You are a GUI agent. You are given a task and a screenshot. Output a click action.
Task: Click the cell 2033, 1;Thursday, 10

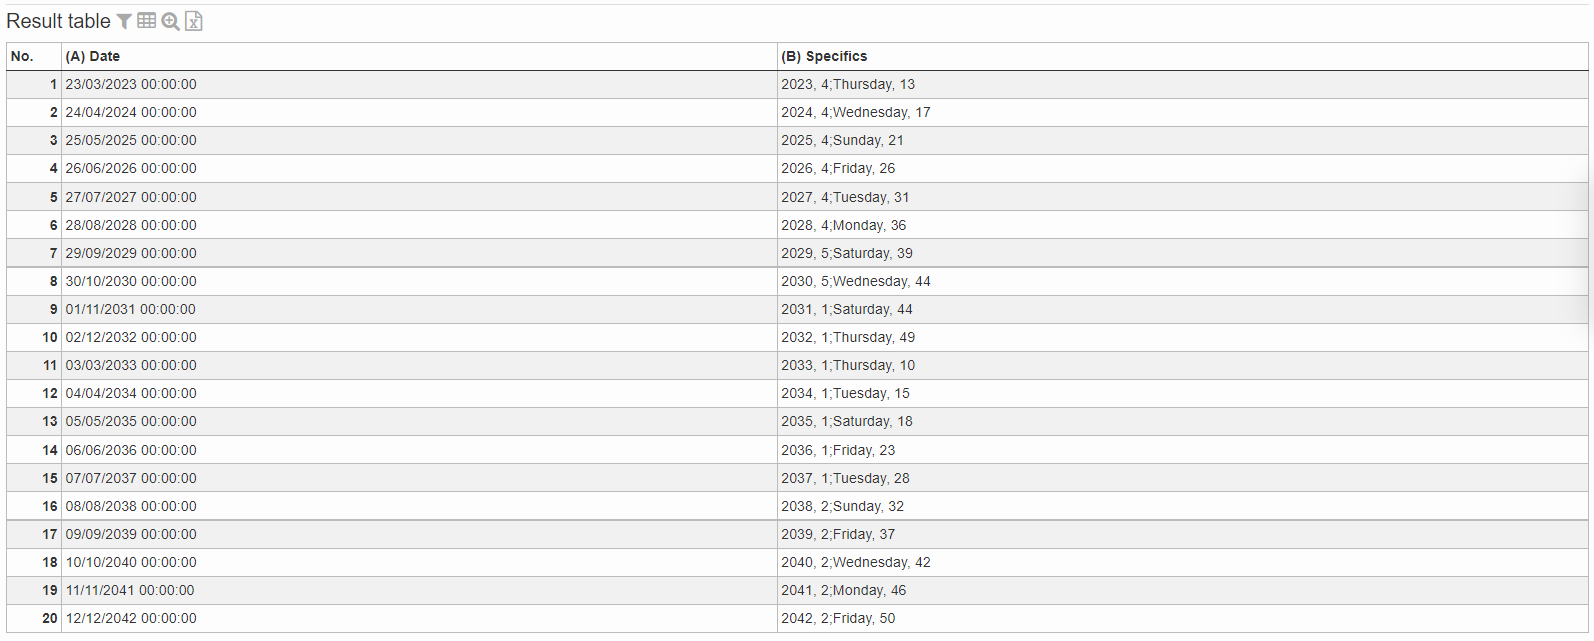[847, 365]
